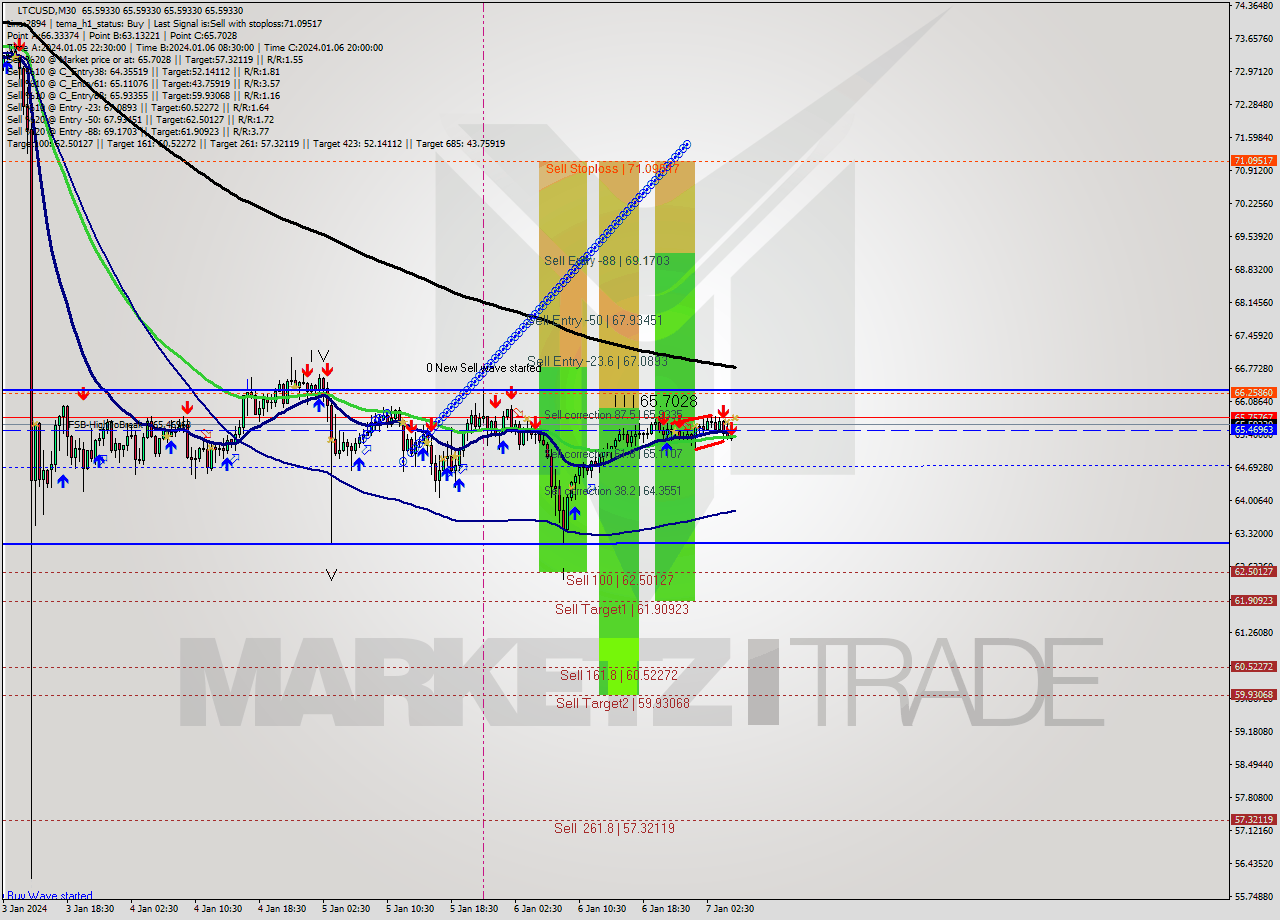
Task: Click the 64.00640 price axis value
Action: click(1254, 500)
